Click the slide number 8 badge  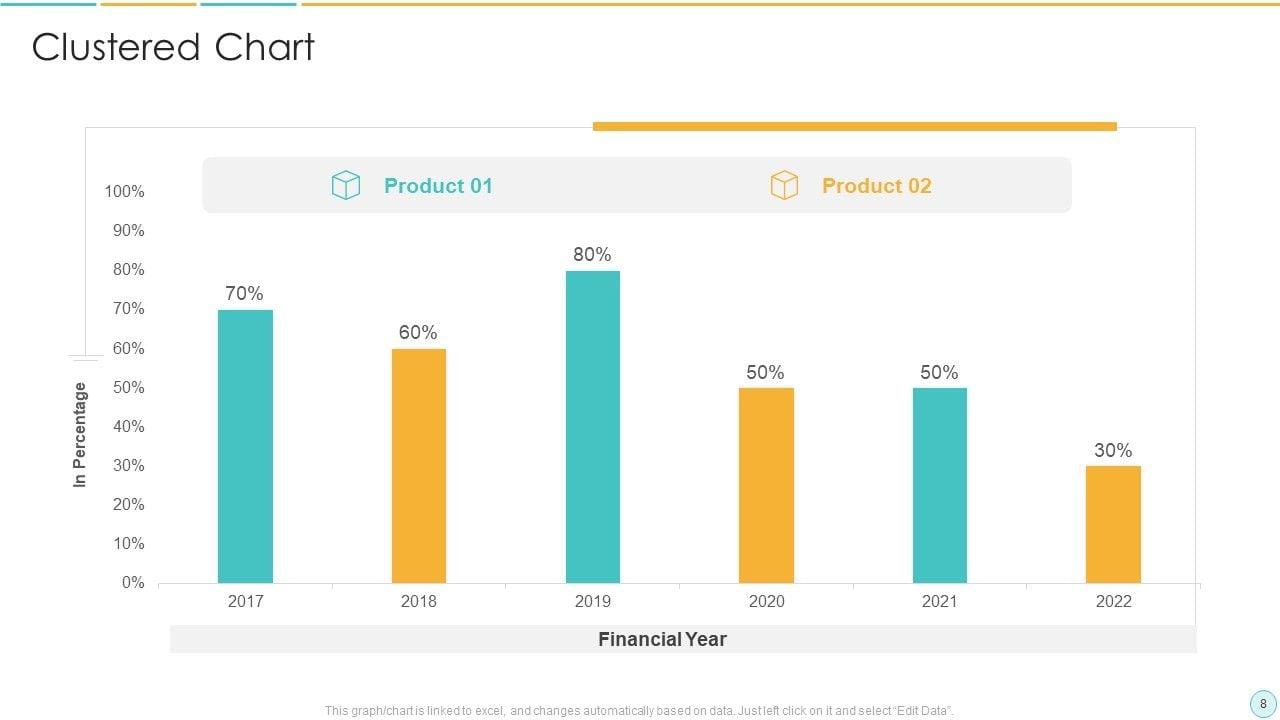[1263, 703]
